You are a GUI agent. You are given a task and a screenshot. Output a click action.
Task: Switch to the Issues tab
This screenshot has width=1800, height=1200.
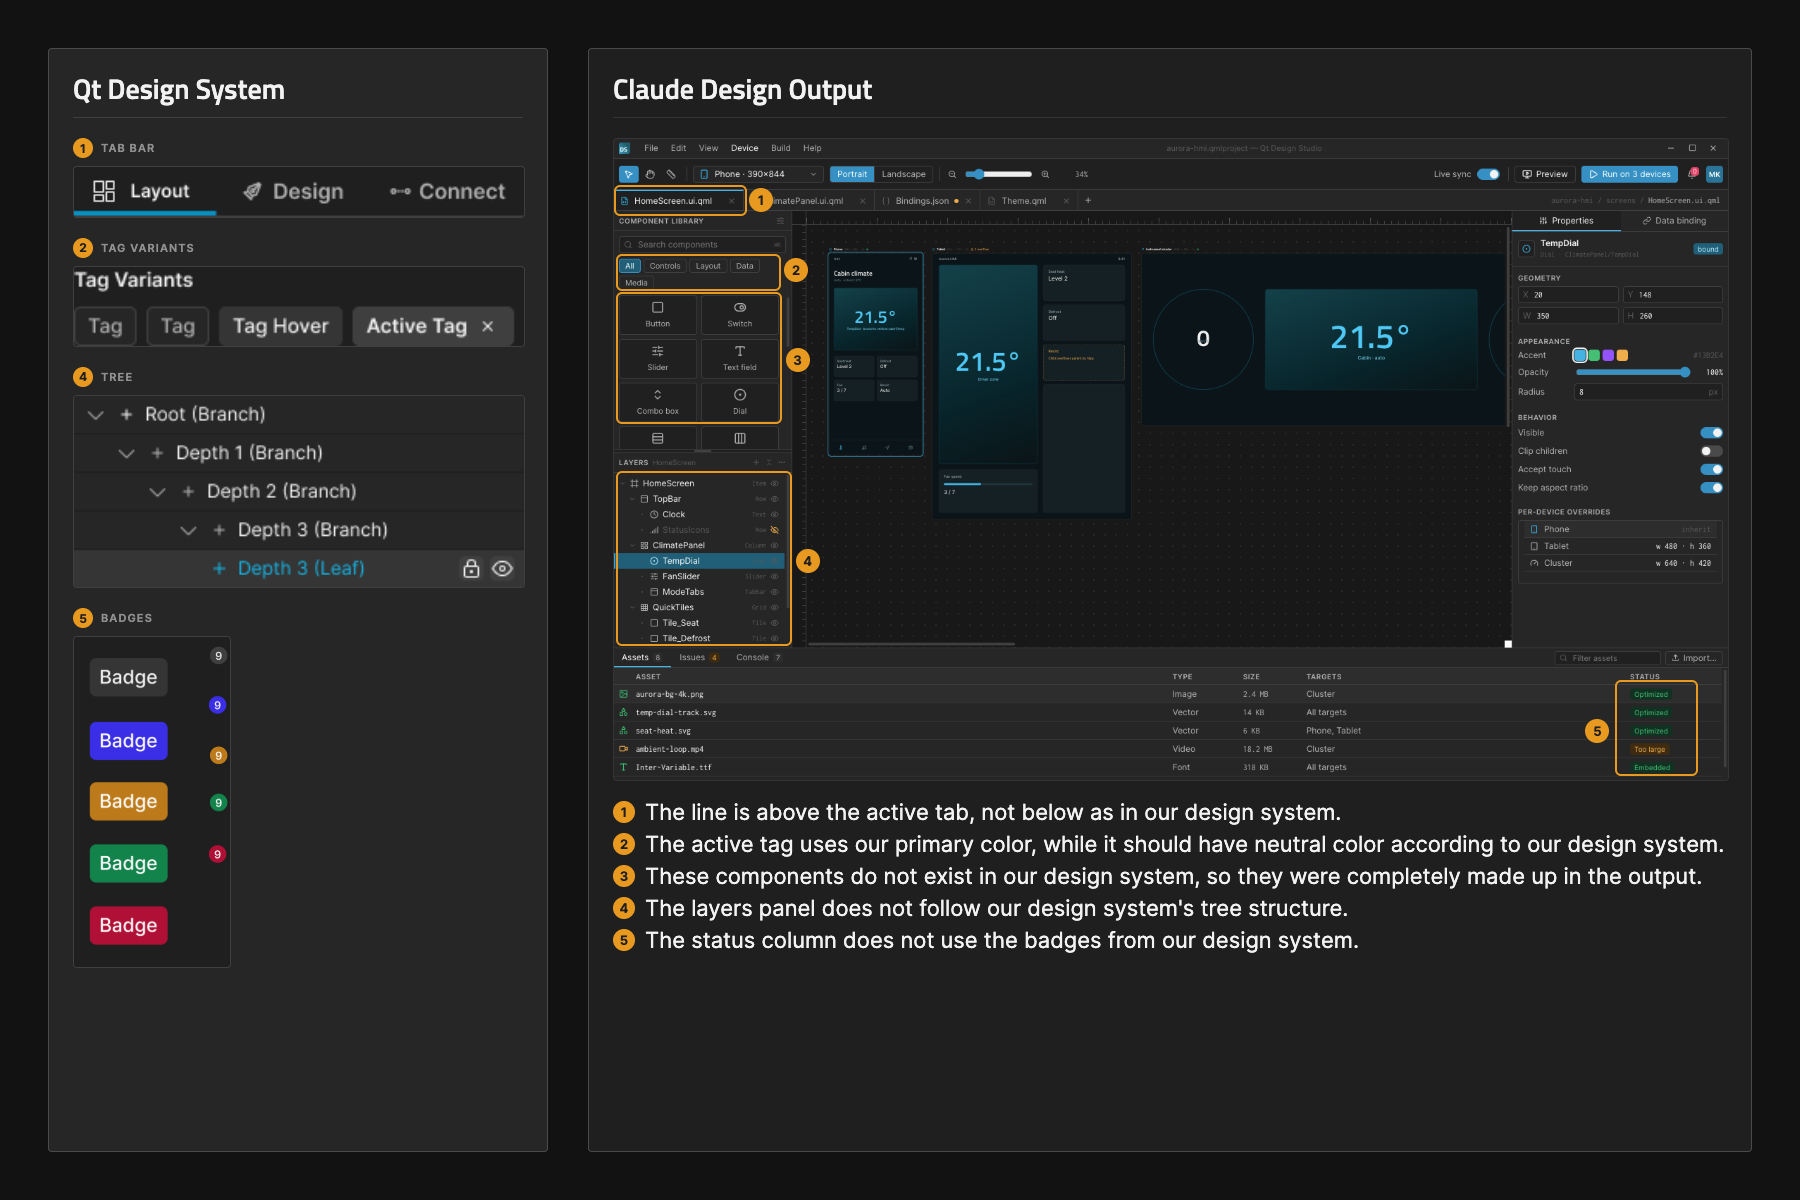coord(698,658)
